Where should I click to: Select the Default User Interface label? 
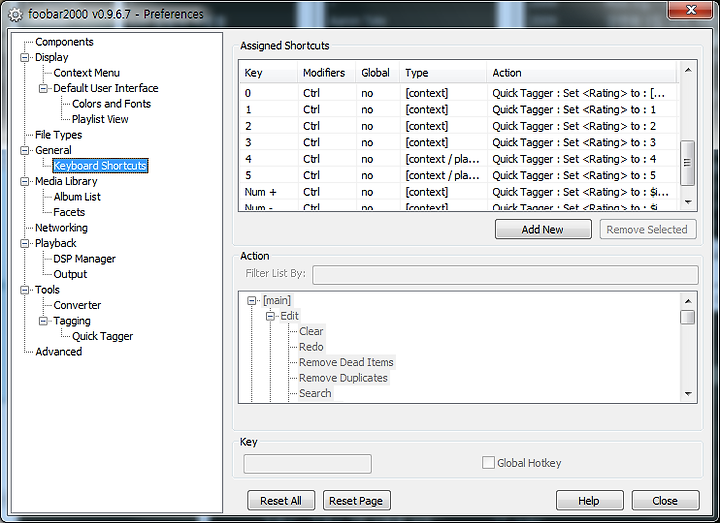pos(106,88)
